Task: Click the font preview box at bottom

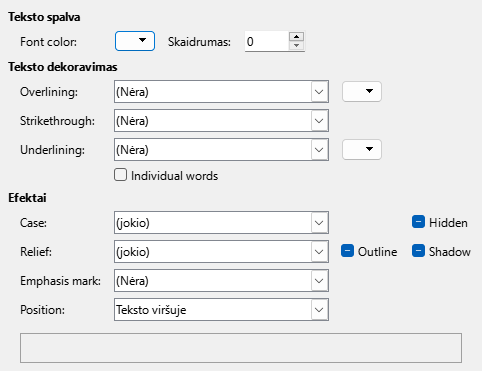Action: (241, 348)
